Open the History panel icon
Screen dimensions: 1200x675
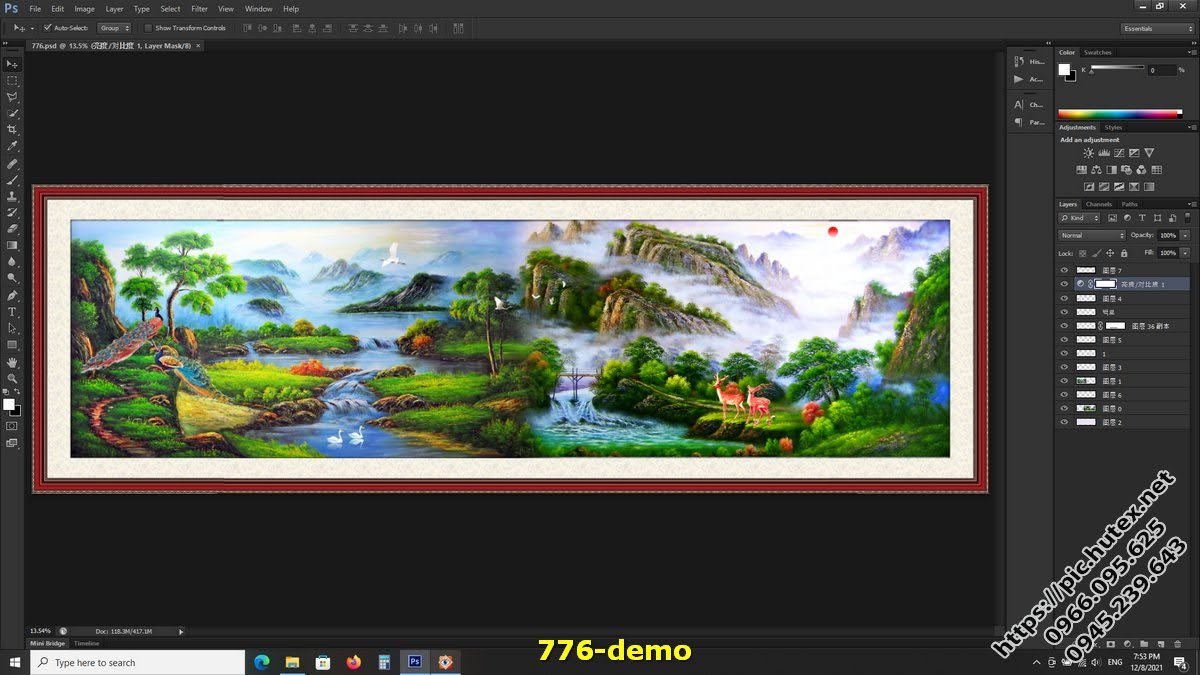(x=1019, y=62)
